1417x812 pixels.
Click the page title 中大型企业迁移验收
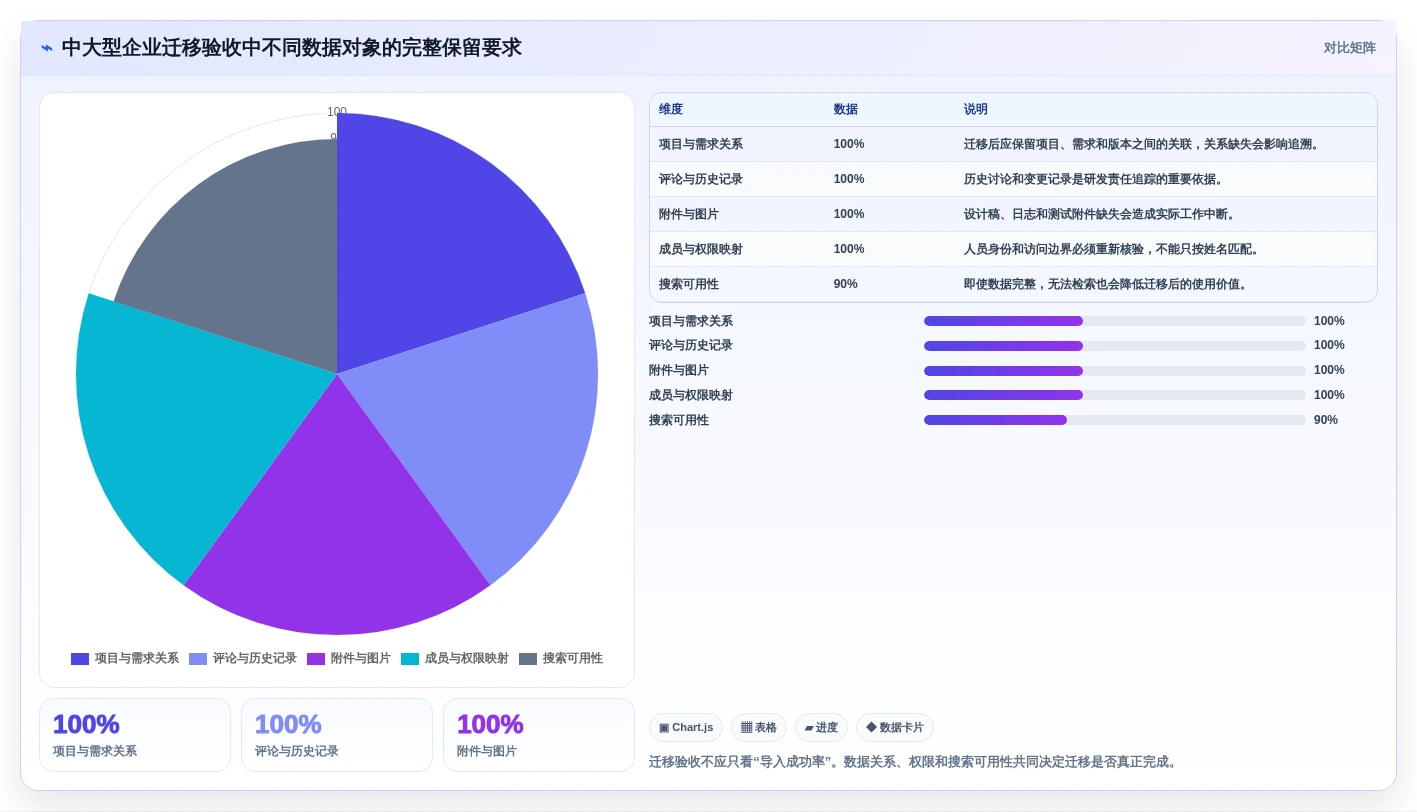291,48
